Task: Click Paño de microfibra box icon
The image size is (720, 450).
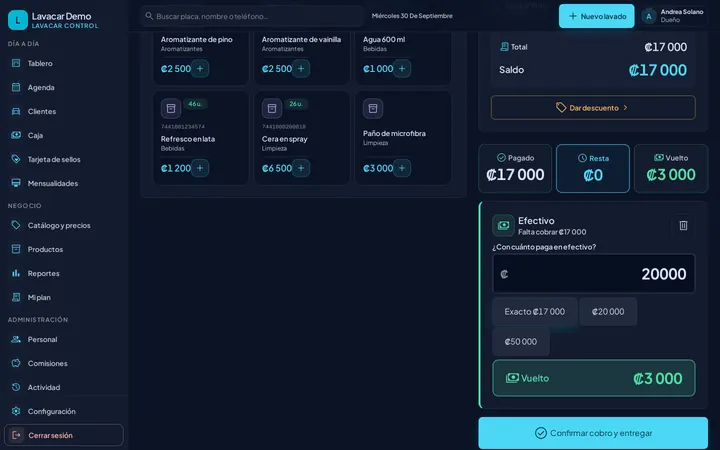Action: (373, 108)
